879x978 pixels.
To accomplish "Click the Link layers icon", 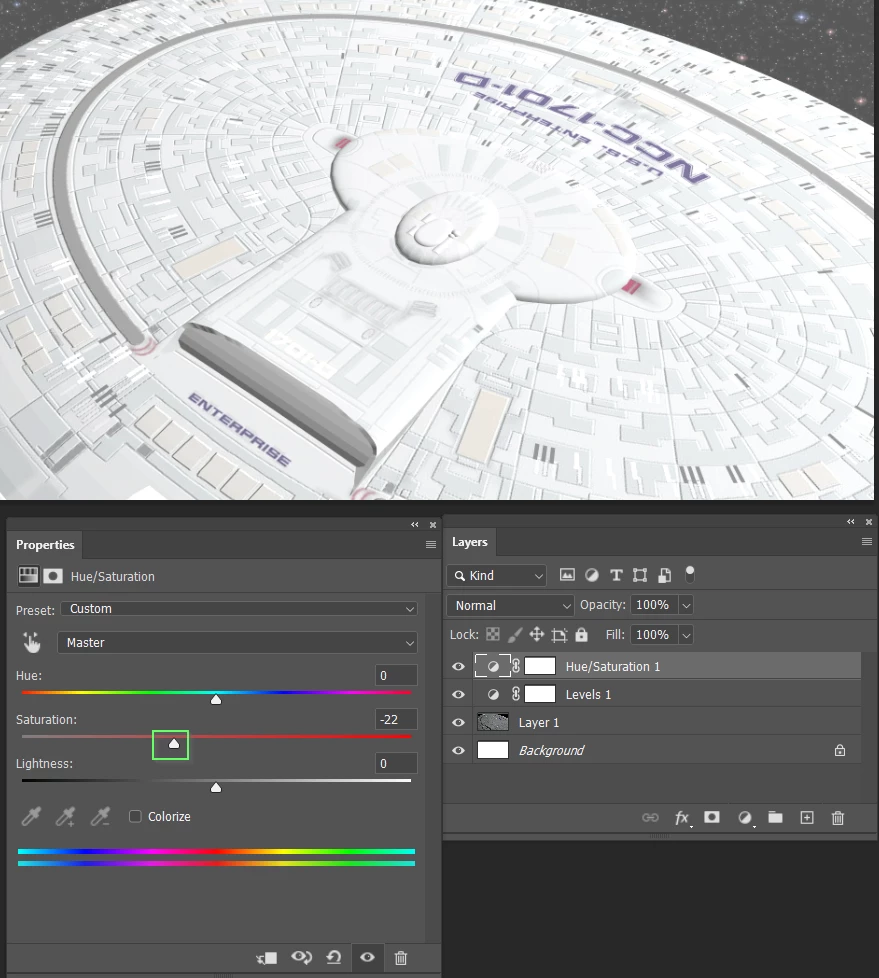I will tap(650, 817).
